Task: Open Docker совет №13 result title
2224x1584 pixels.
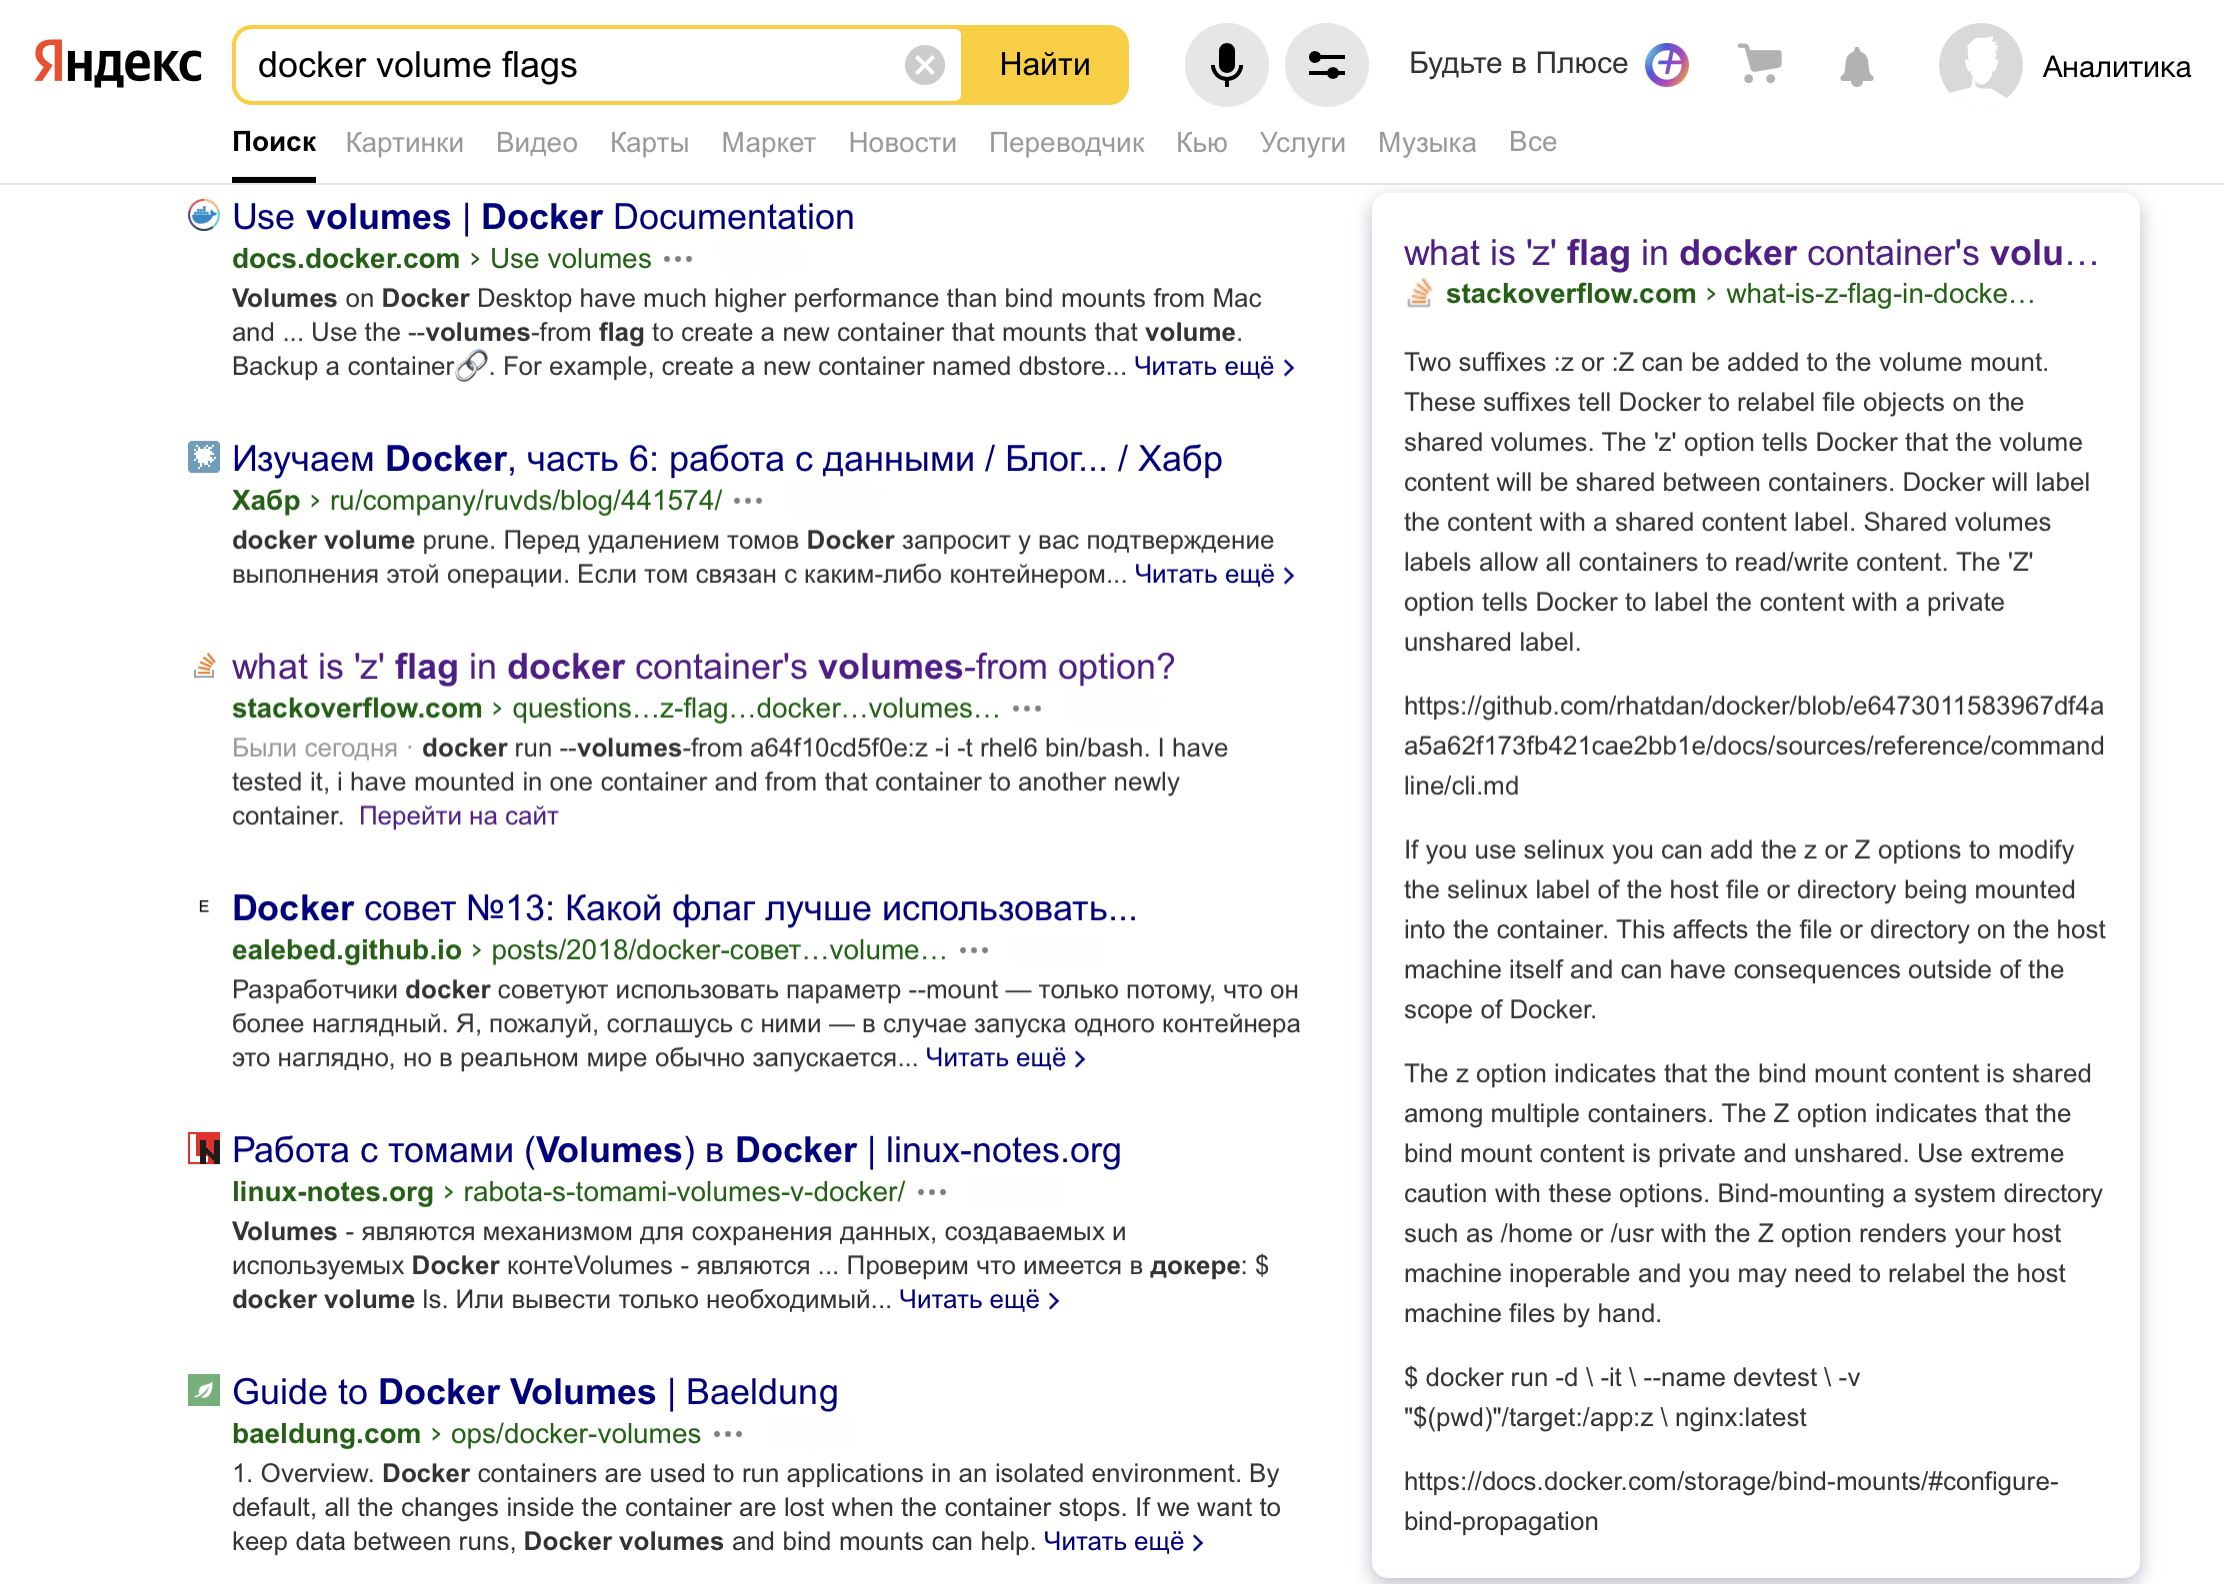Action: click(x=685, y=908)
